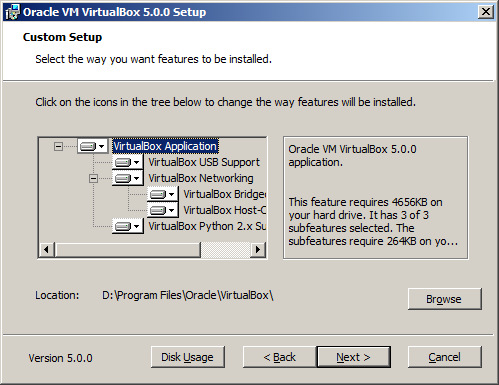Click the install location path text

[x=188, y=295]
